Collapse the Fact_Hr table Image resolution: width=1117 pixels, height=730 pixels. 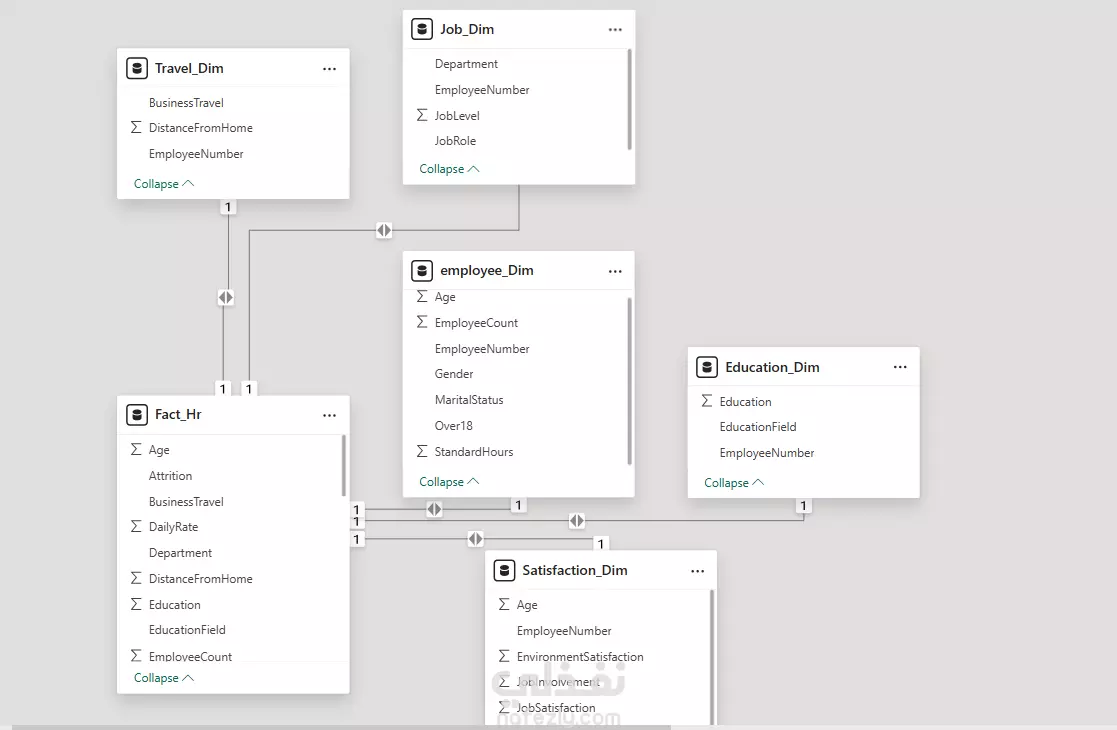[164, 678]
